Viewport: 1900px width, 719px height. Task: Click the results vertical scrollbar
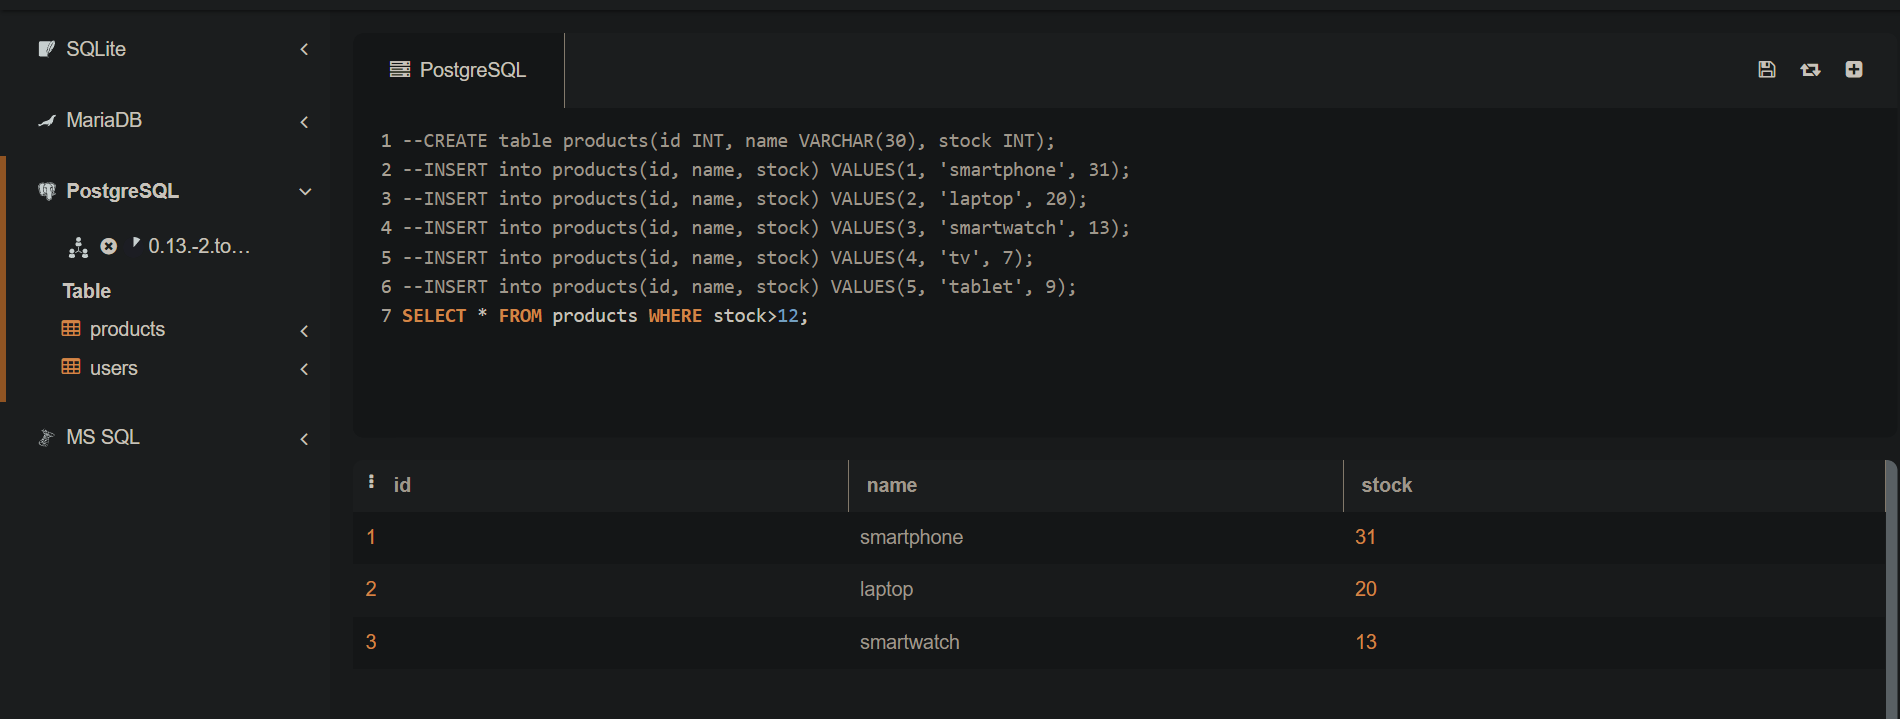click(x=1890, y=590)
